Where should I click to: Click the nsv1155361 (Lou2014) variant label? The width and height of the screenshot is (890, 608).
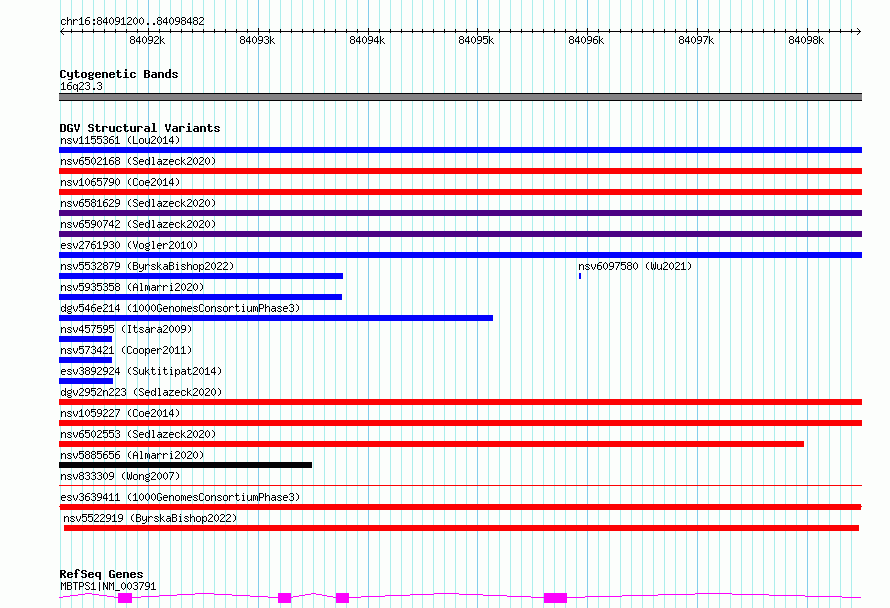point(120,140)
